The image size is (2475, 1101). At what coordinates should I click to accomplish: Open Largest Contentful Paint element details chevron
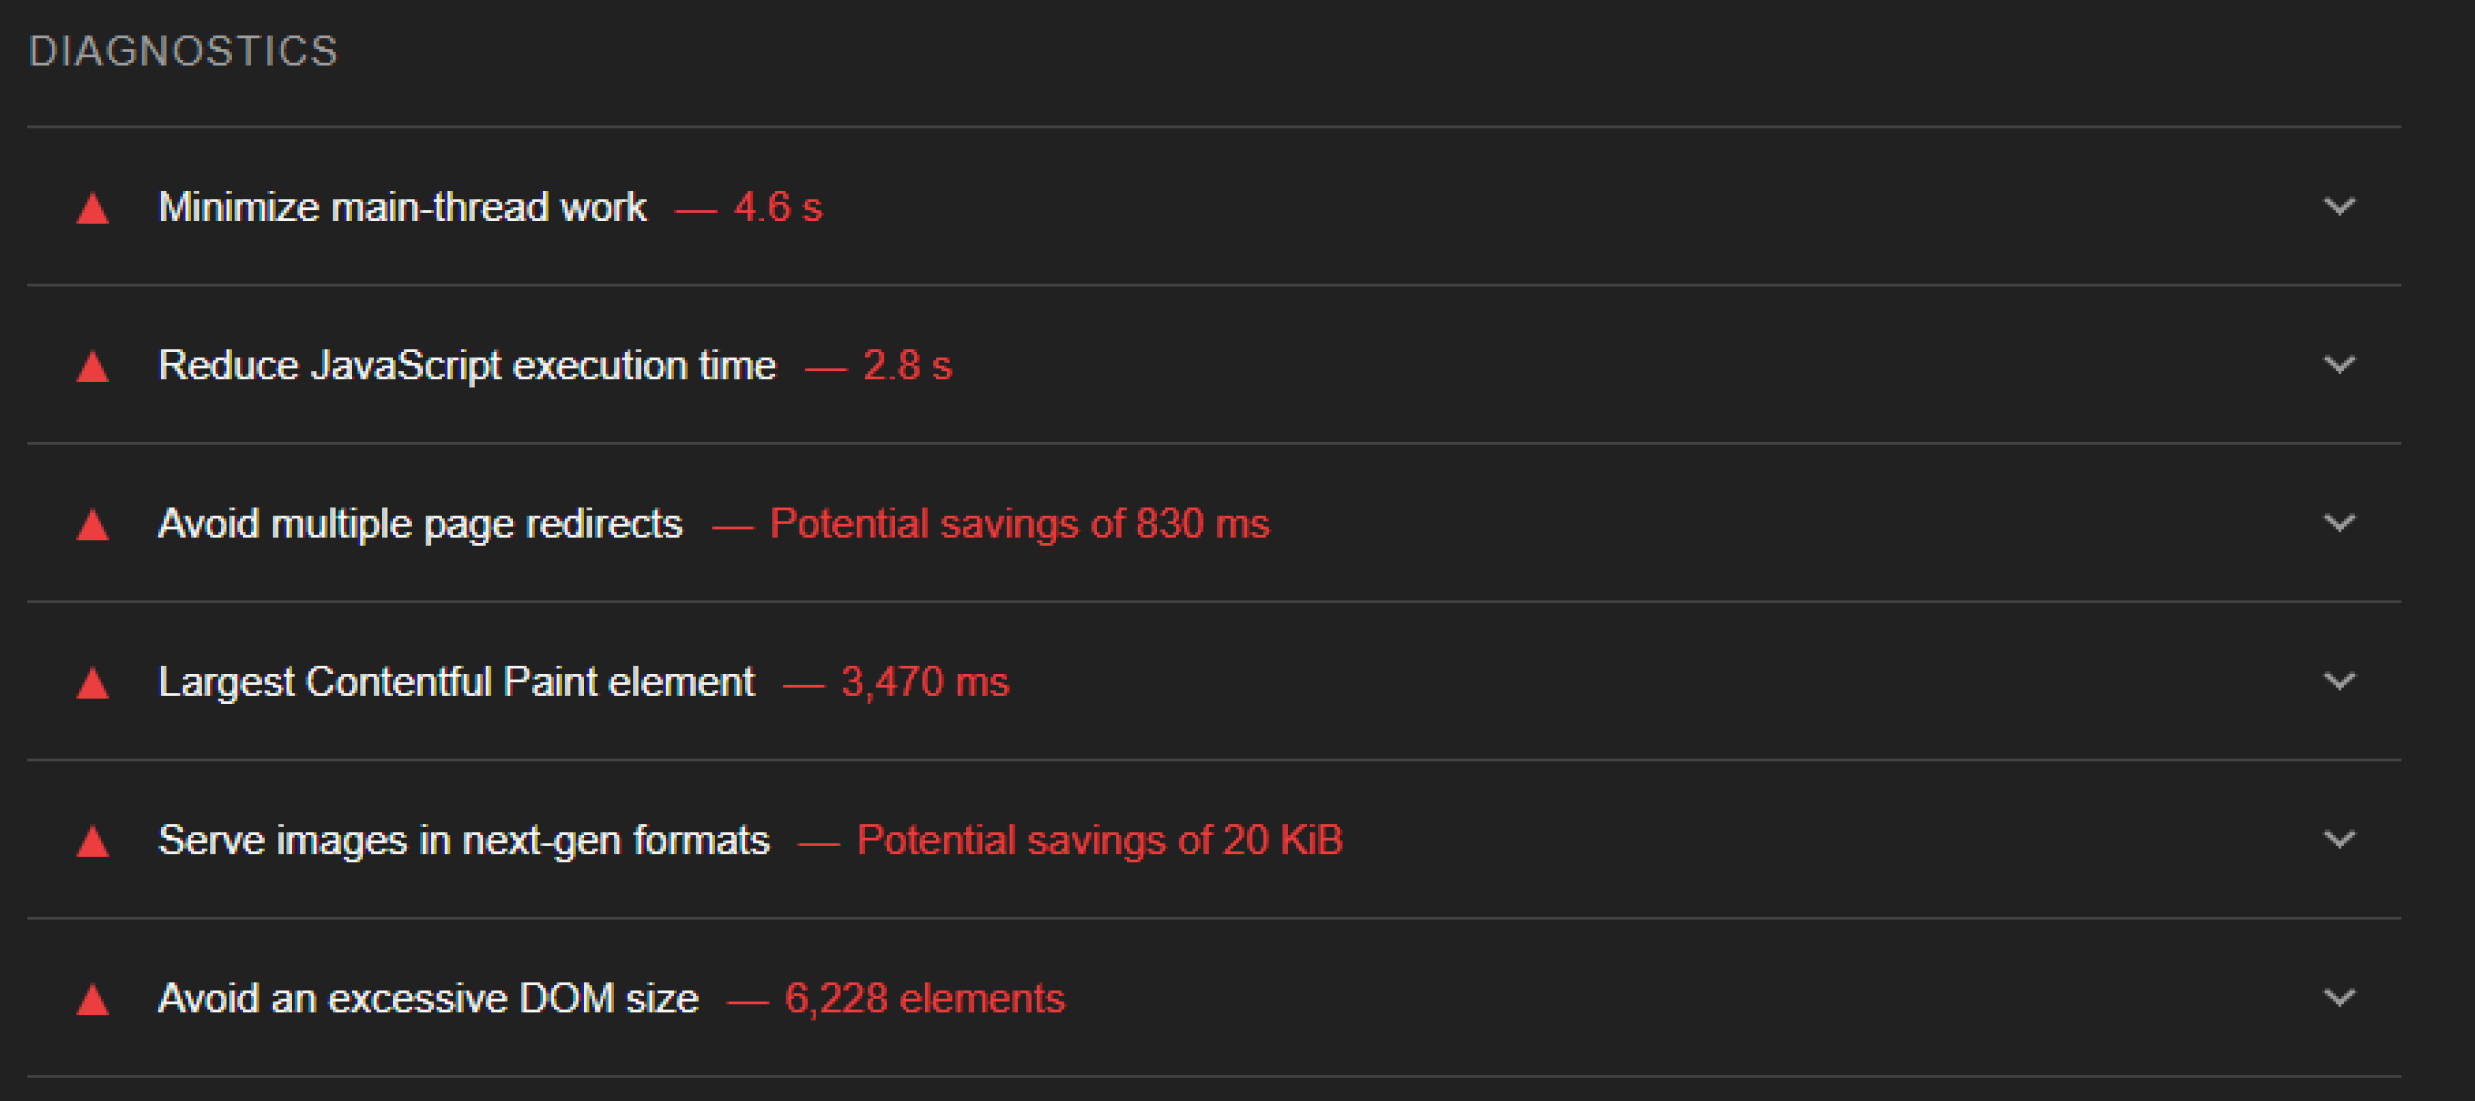pos(2339,682)
